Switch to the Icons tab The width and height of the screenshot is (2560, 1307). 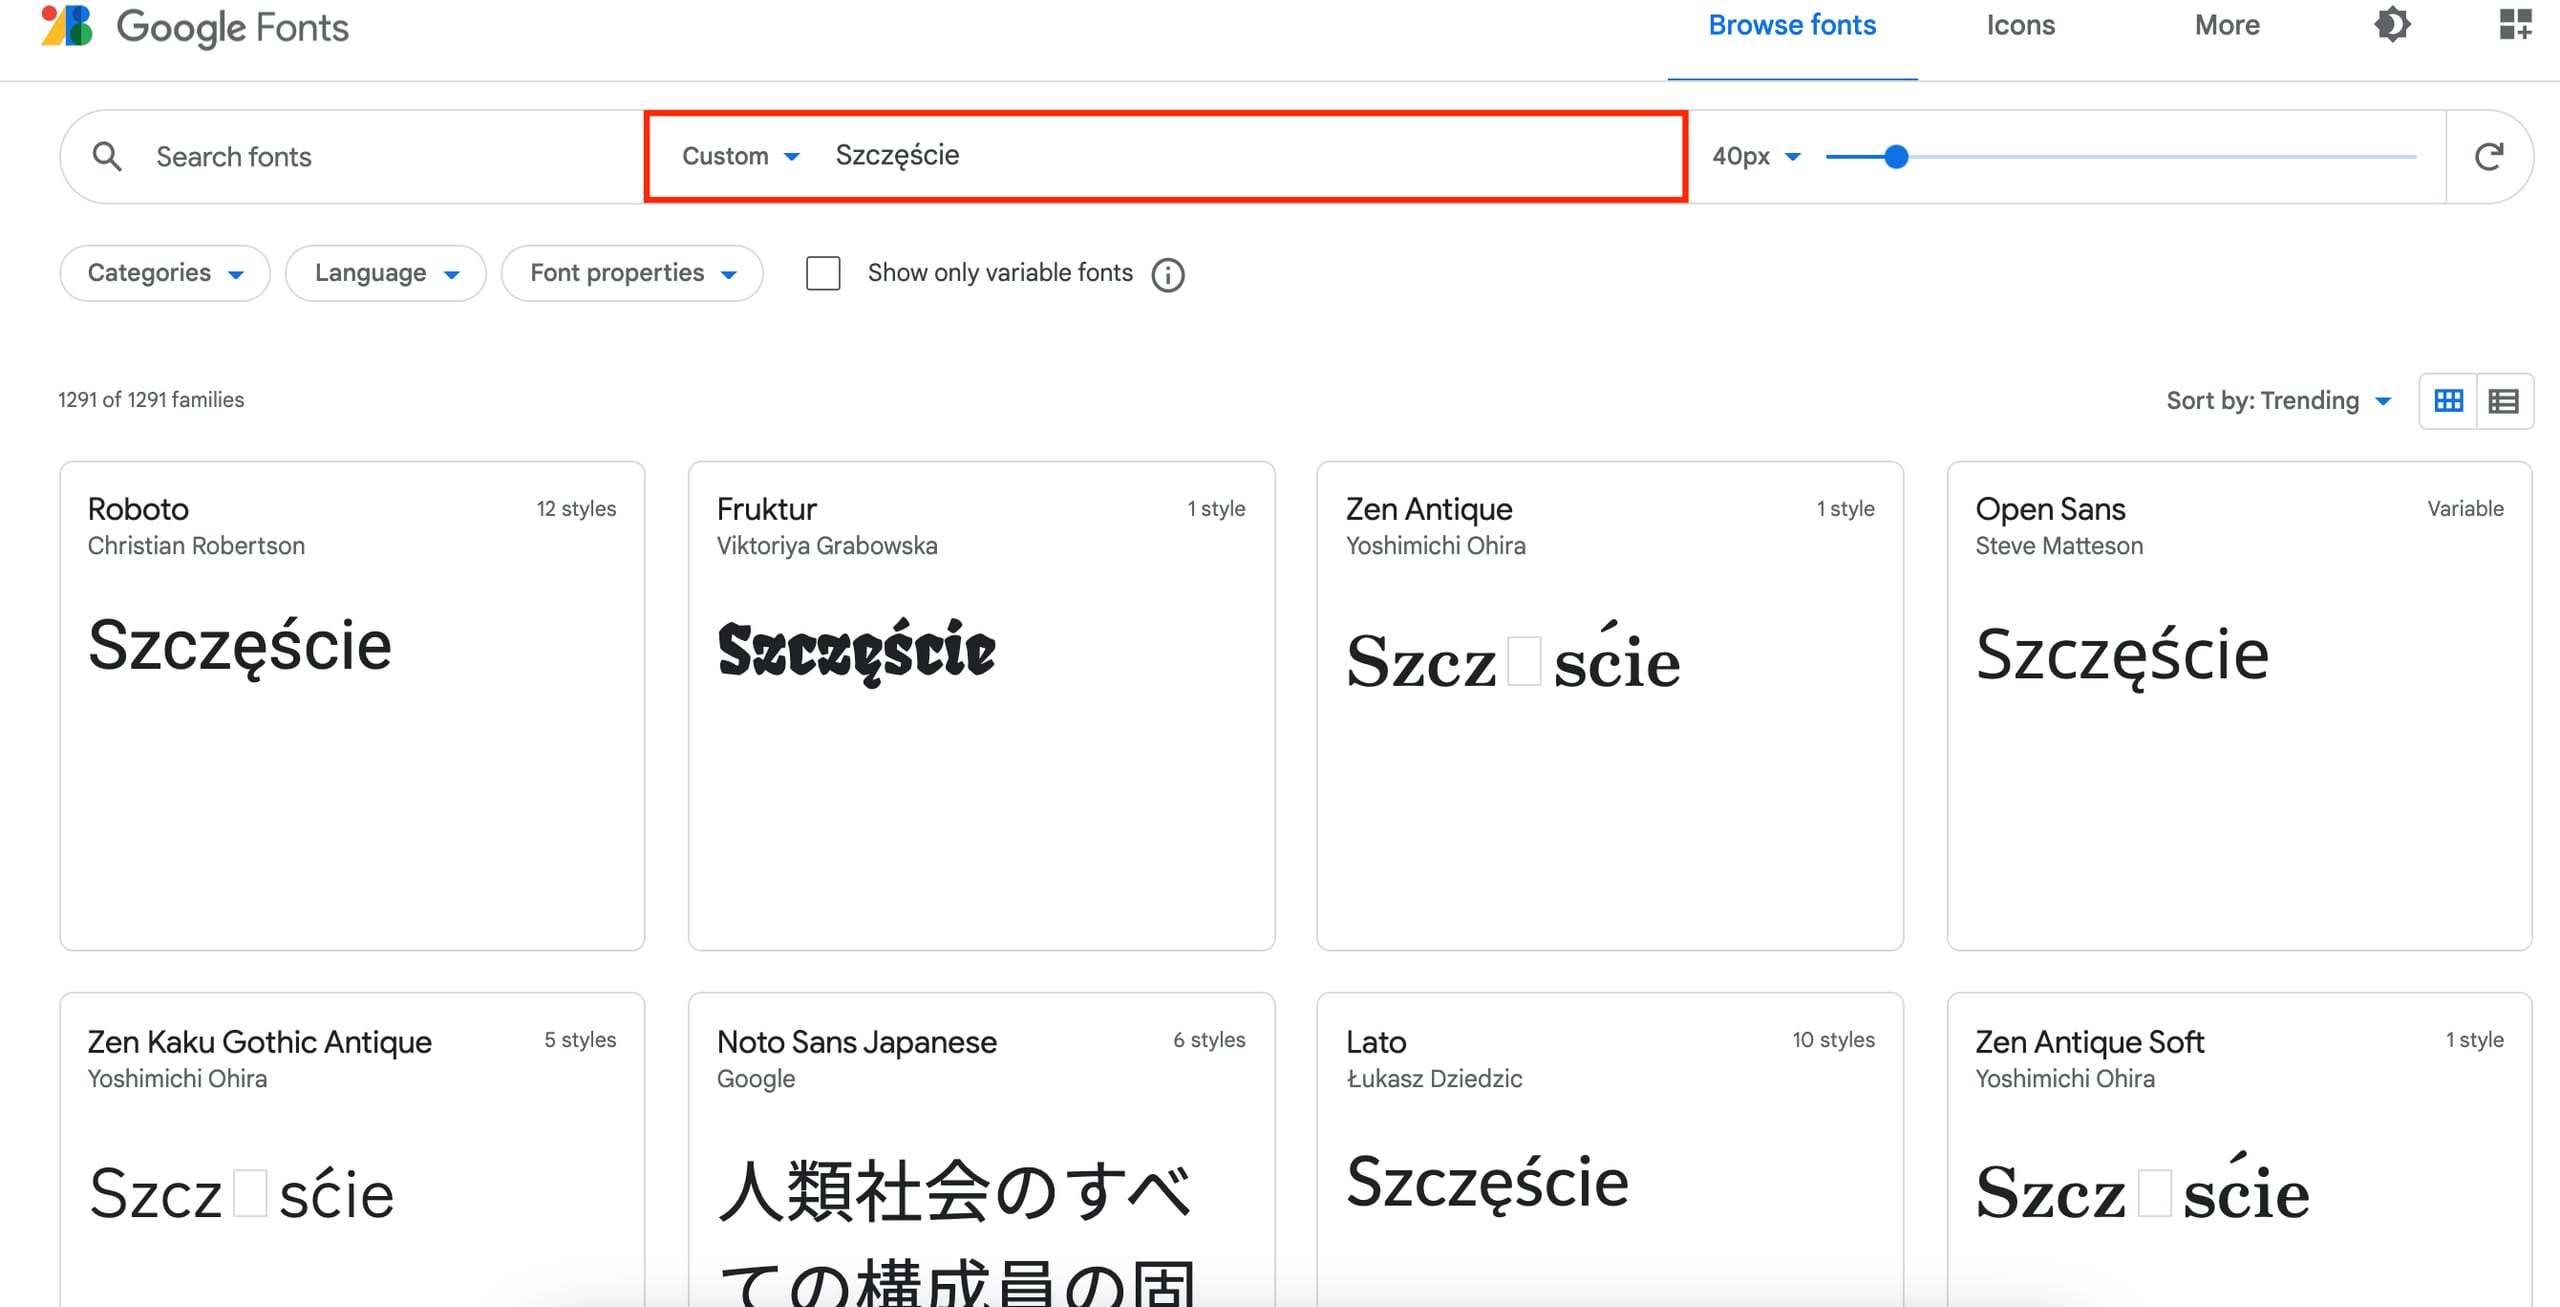(2020, 25)
